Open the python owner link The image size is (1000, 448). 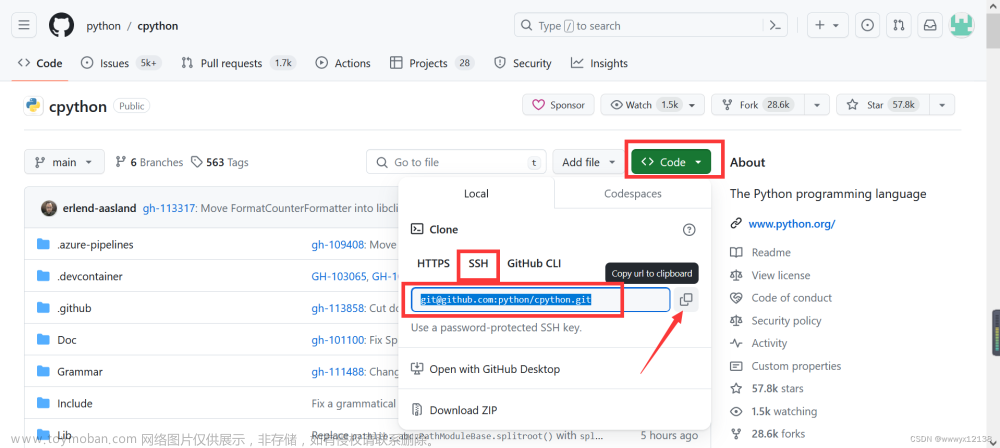[103, 26]
